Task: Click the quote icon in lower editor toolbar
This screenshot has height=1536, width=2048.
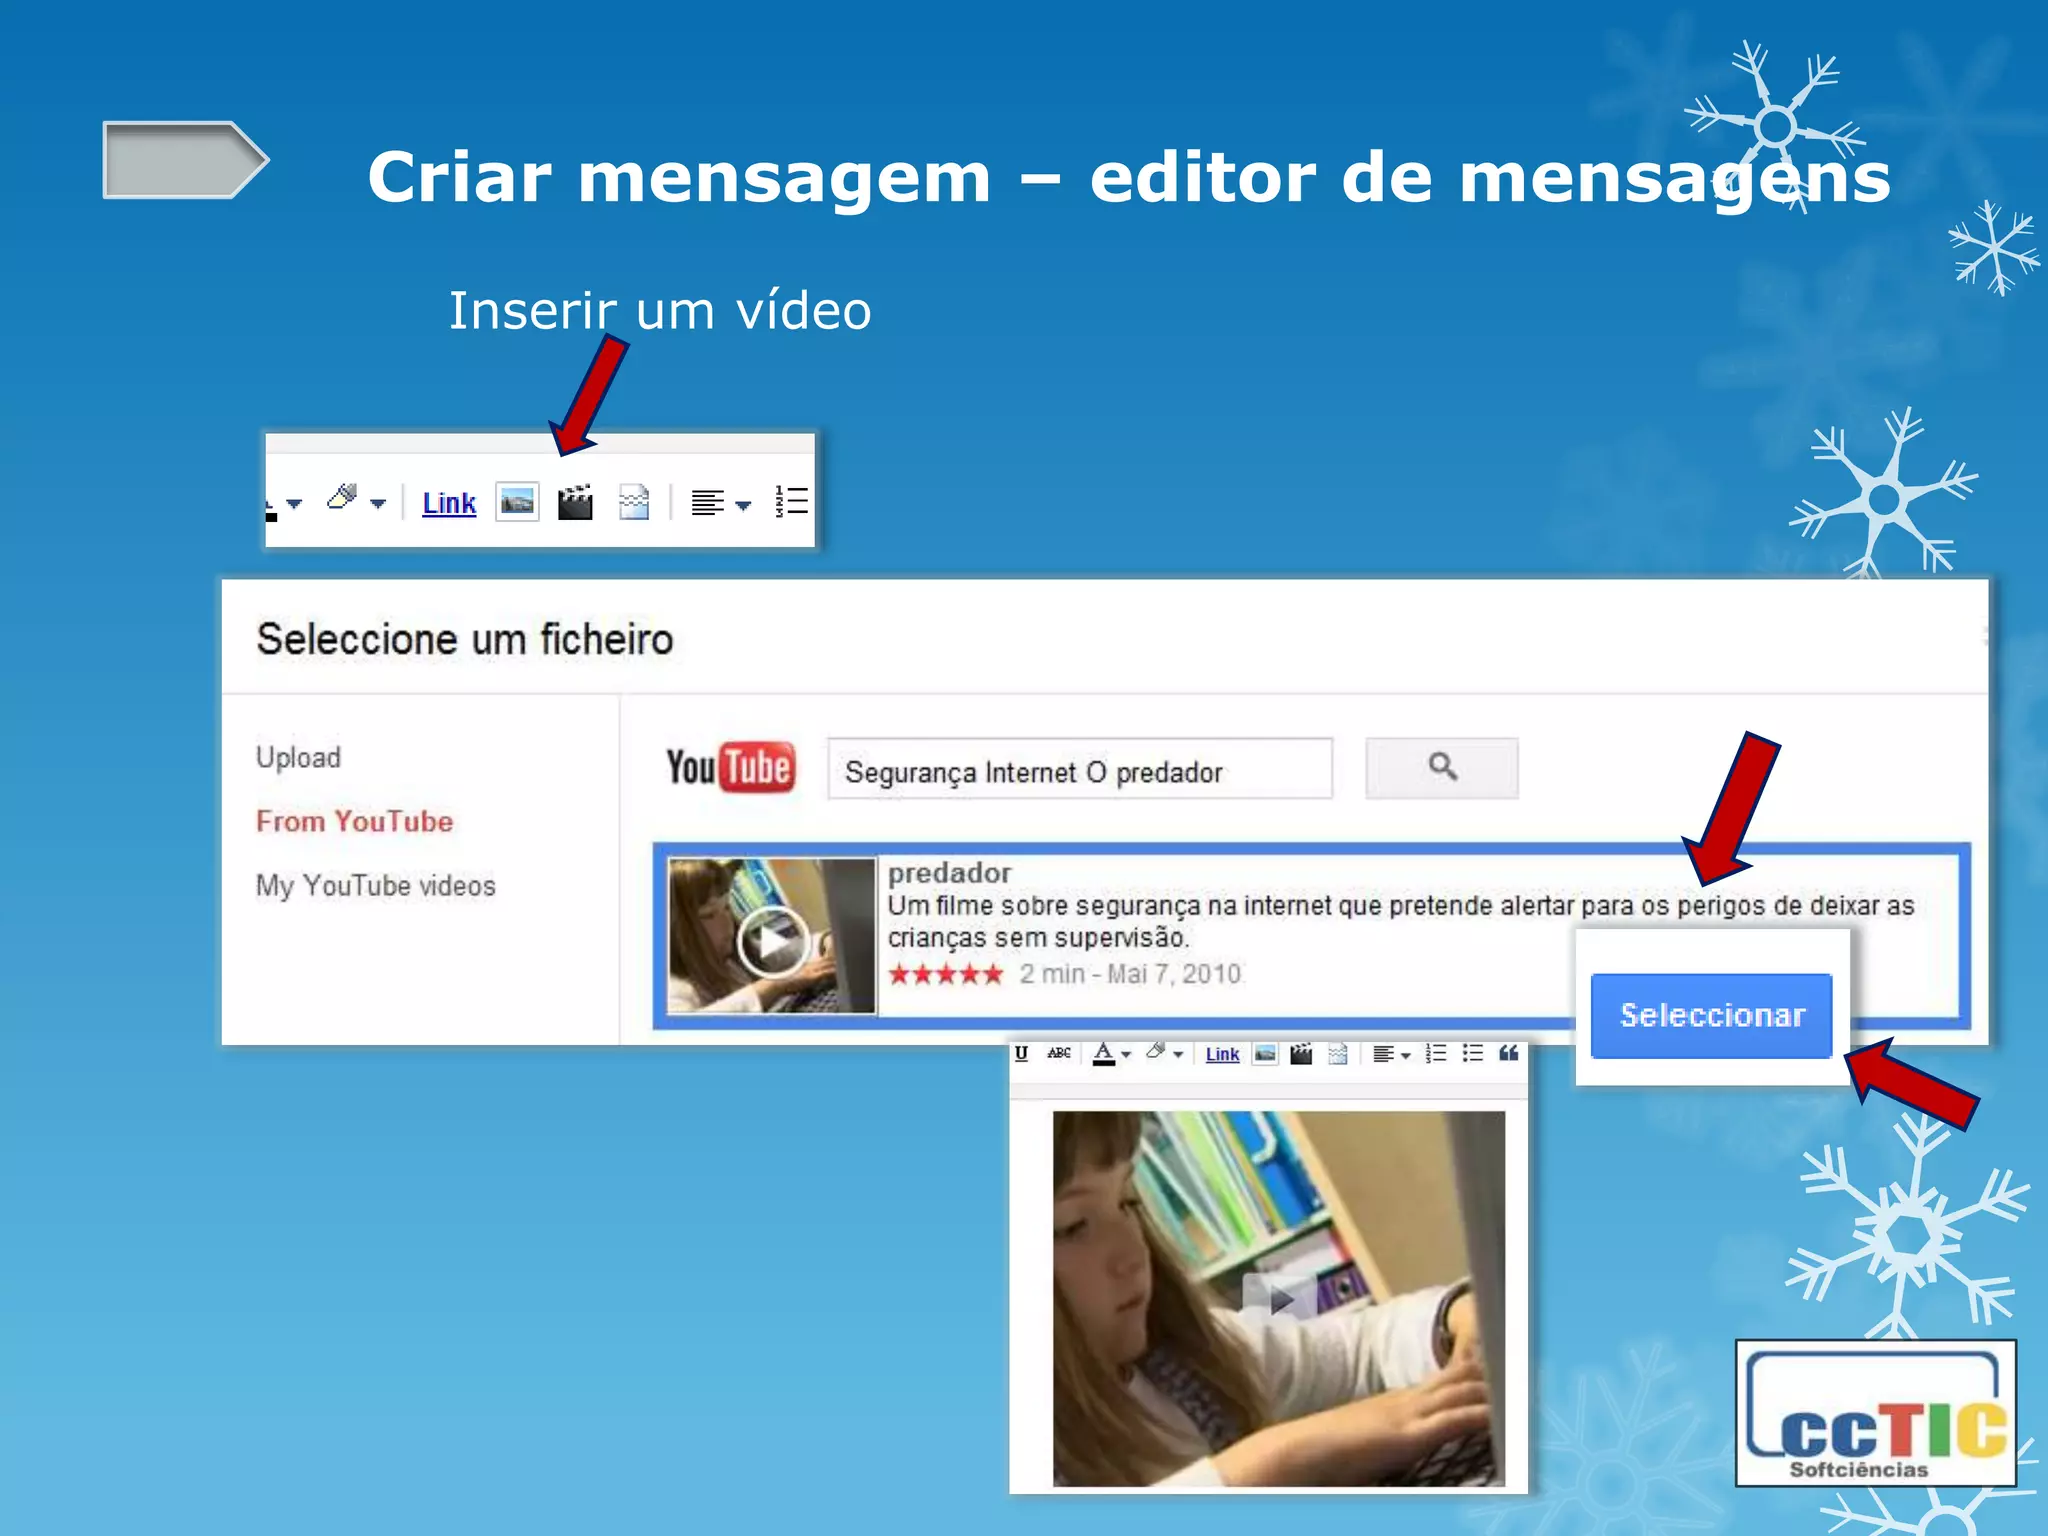Action: pyautogui.click(x=1509, y=1052)
